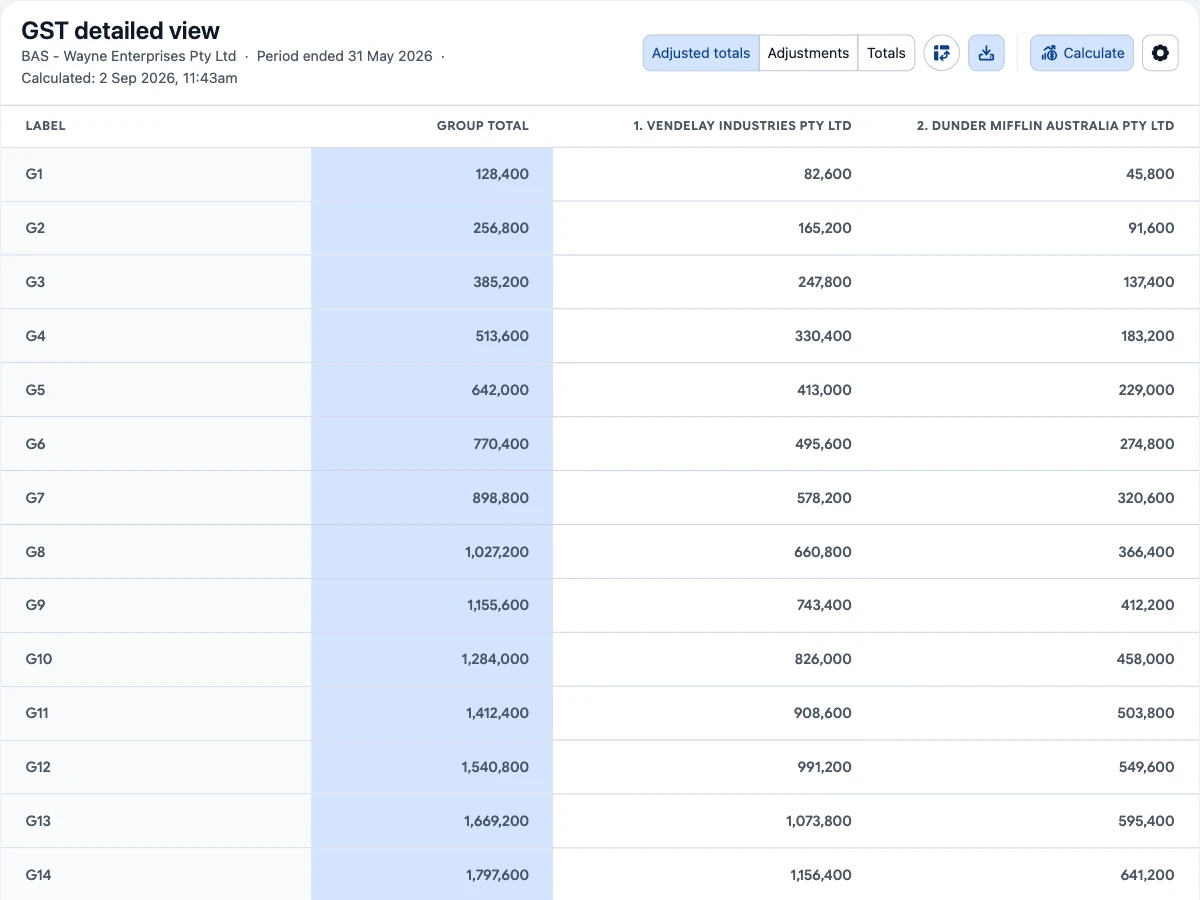Click group total 128,400 for G1
The width and height of the screenshot is (1200, 900).
[502, 174]
